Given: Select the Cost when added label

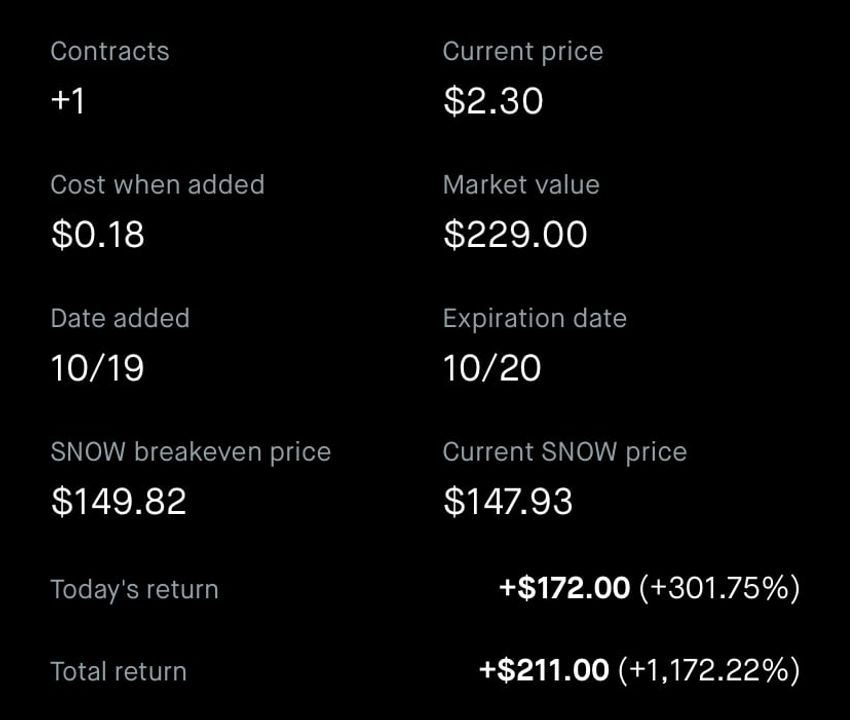Looking at the screenshot, I should click(157, 185).
